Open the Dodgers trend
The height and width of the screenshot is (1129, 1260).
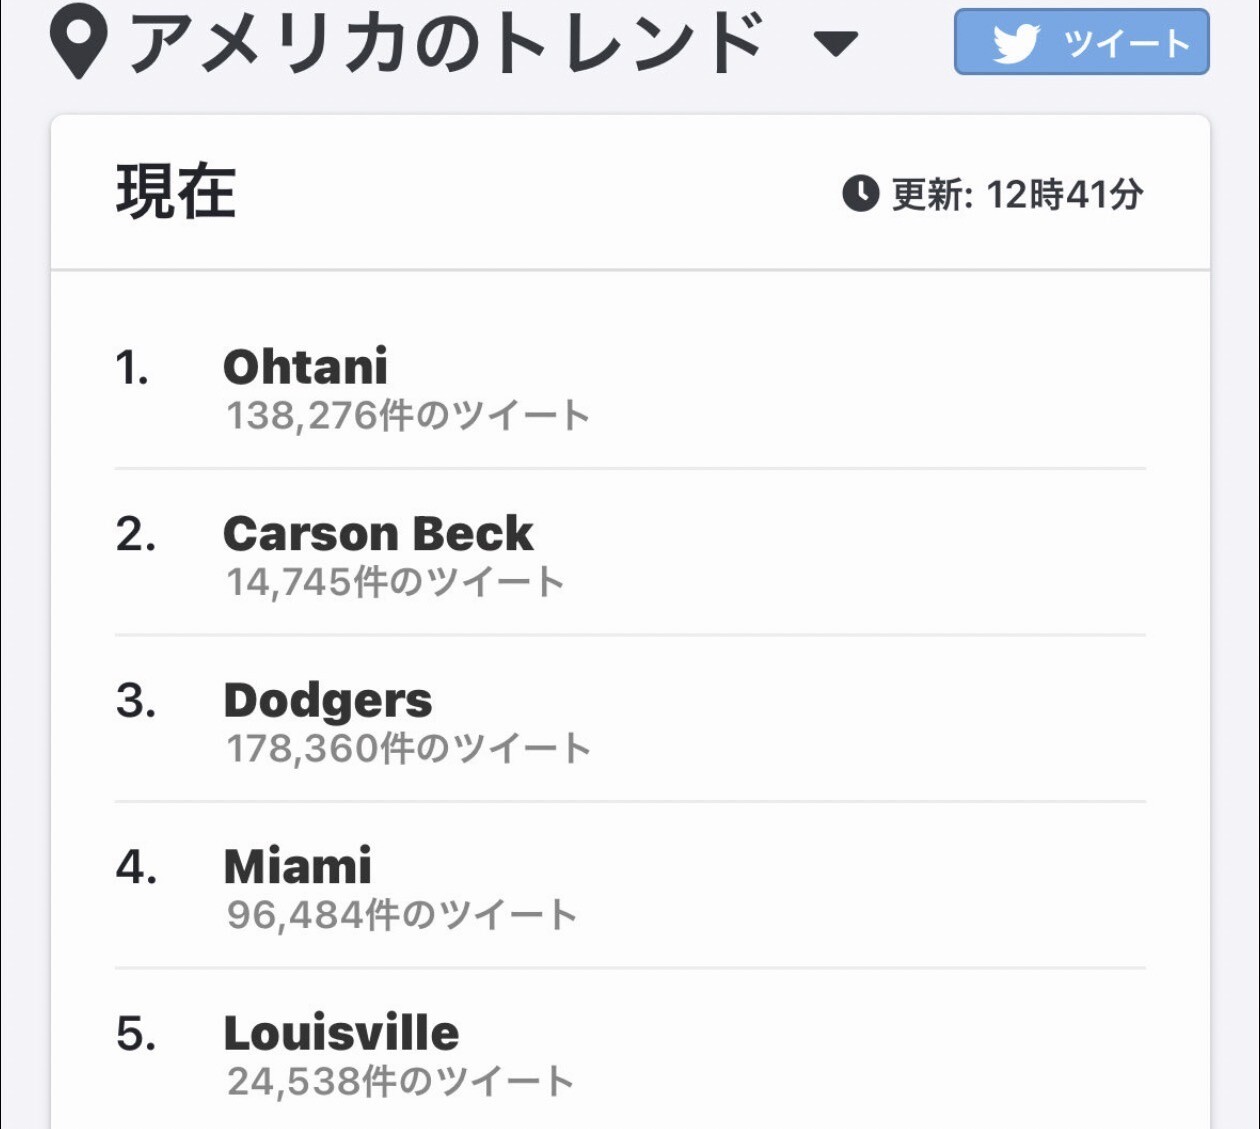(328, 700)
